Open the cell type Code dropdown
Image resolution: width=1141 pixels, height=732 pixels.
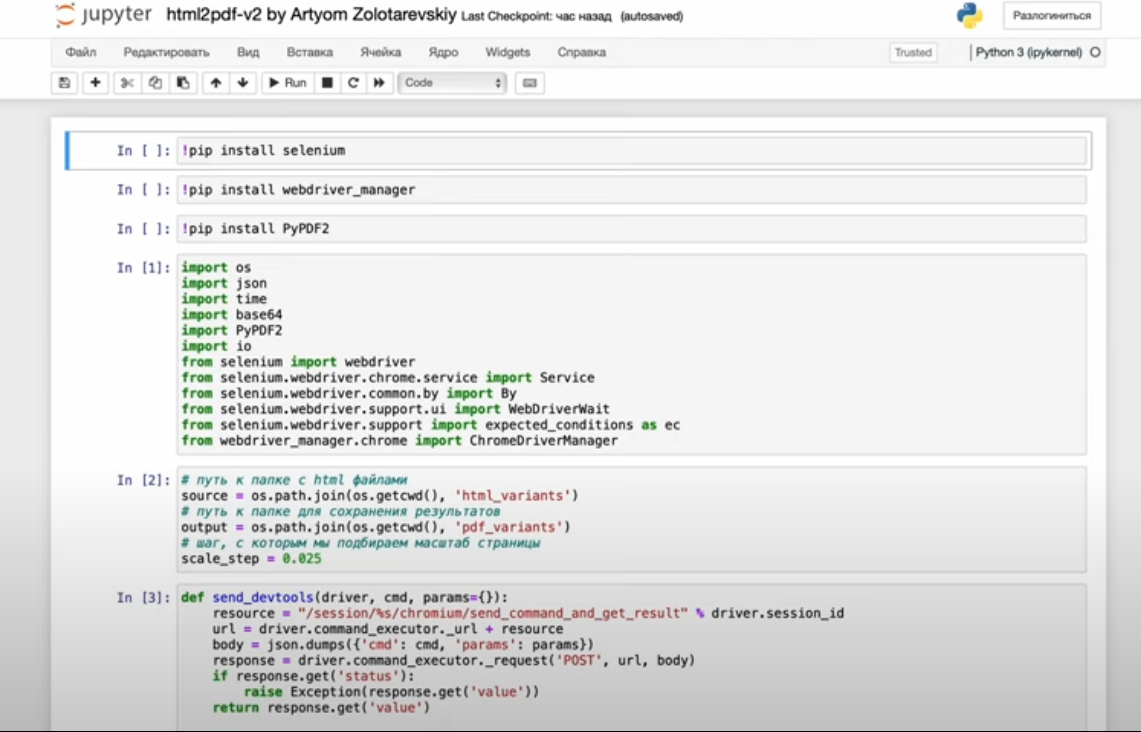[453, 83]
